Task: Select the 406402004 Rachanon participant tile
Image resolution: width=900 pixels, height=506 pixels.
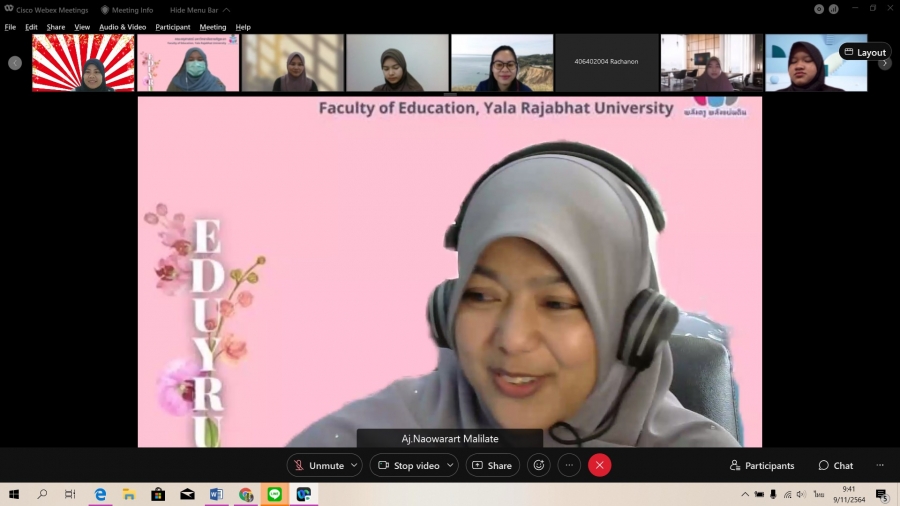Action: [606, 62]
